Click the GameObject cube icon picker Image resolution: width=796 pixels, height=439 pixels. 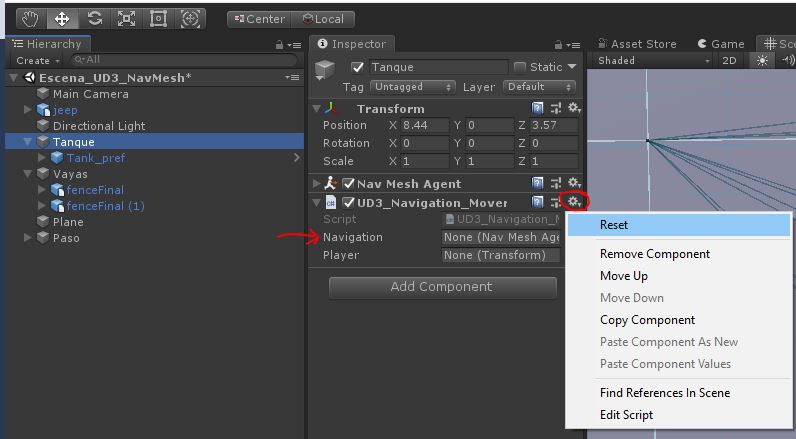[325, 71]
